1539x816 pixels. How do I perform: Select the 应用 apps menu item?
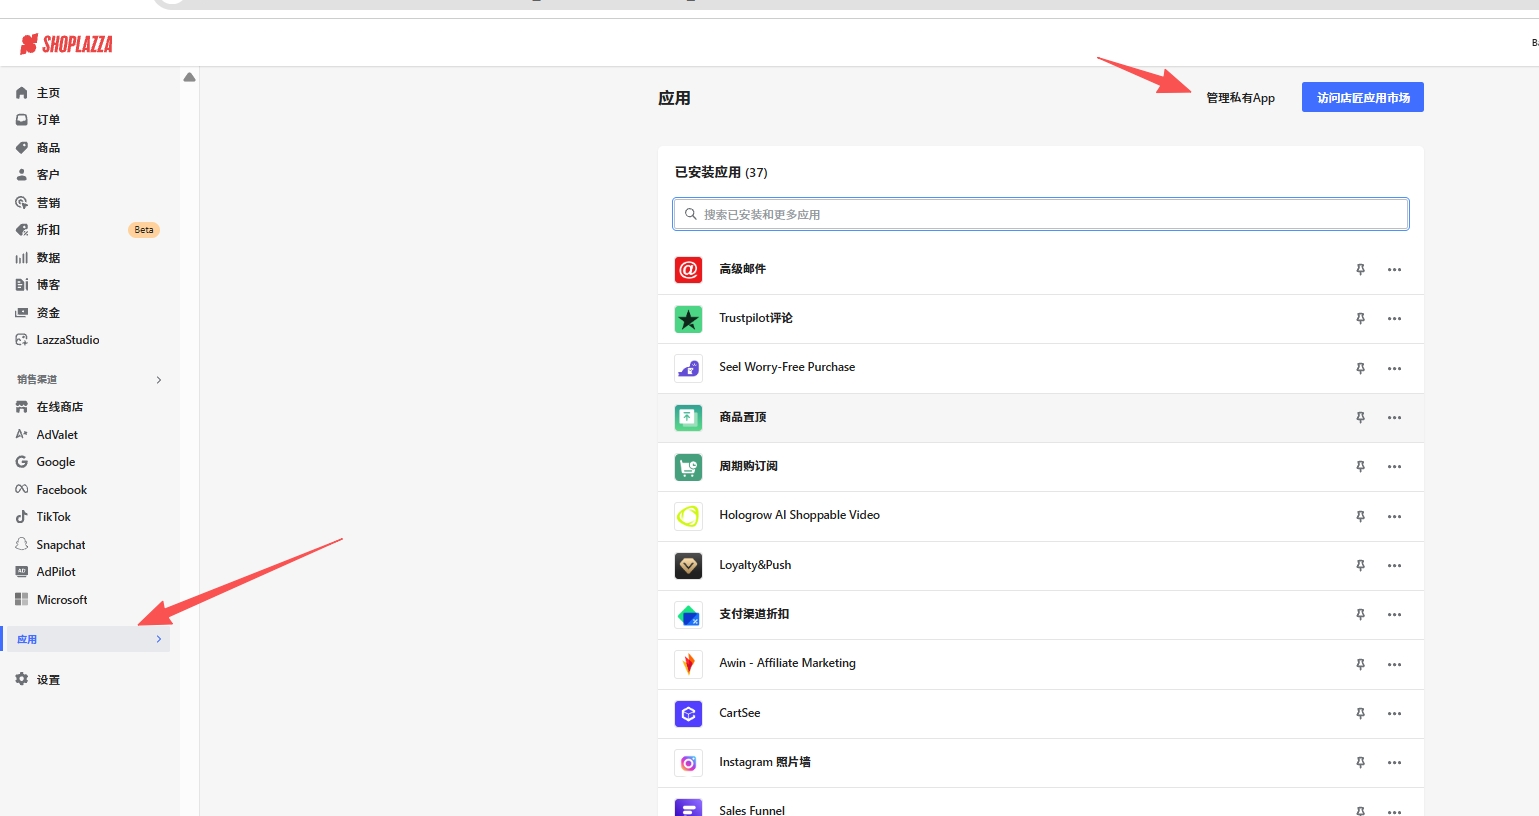(x=86, y=639)
